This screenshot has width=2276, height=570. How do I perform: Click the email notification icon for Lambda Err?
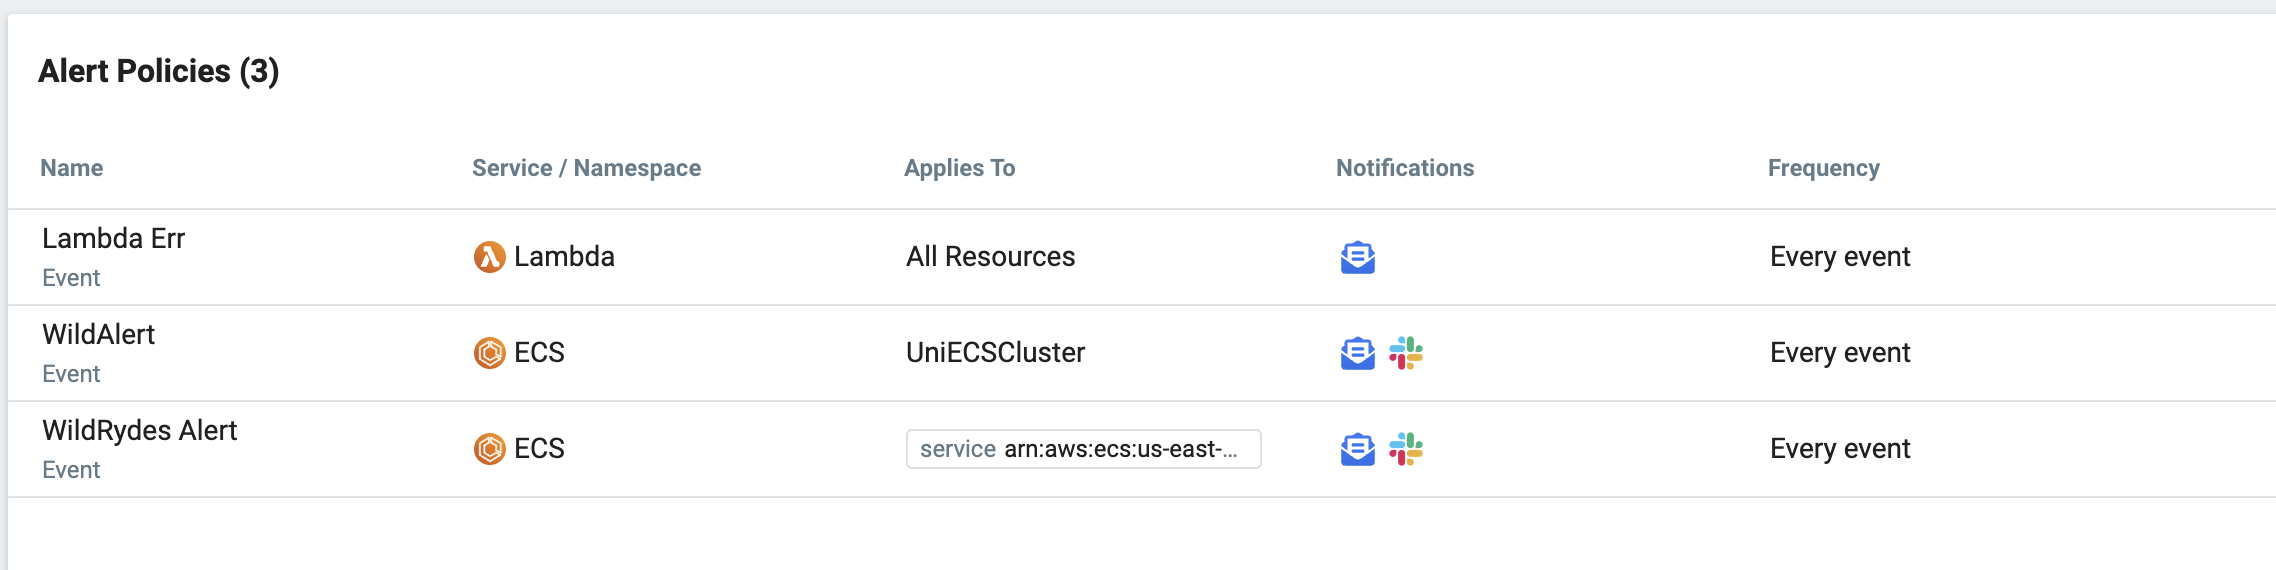(x=1357, y=257)
